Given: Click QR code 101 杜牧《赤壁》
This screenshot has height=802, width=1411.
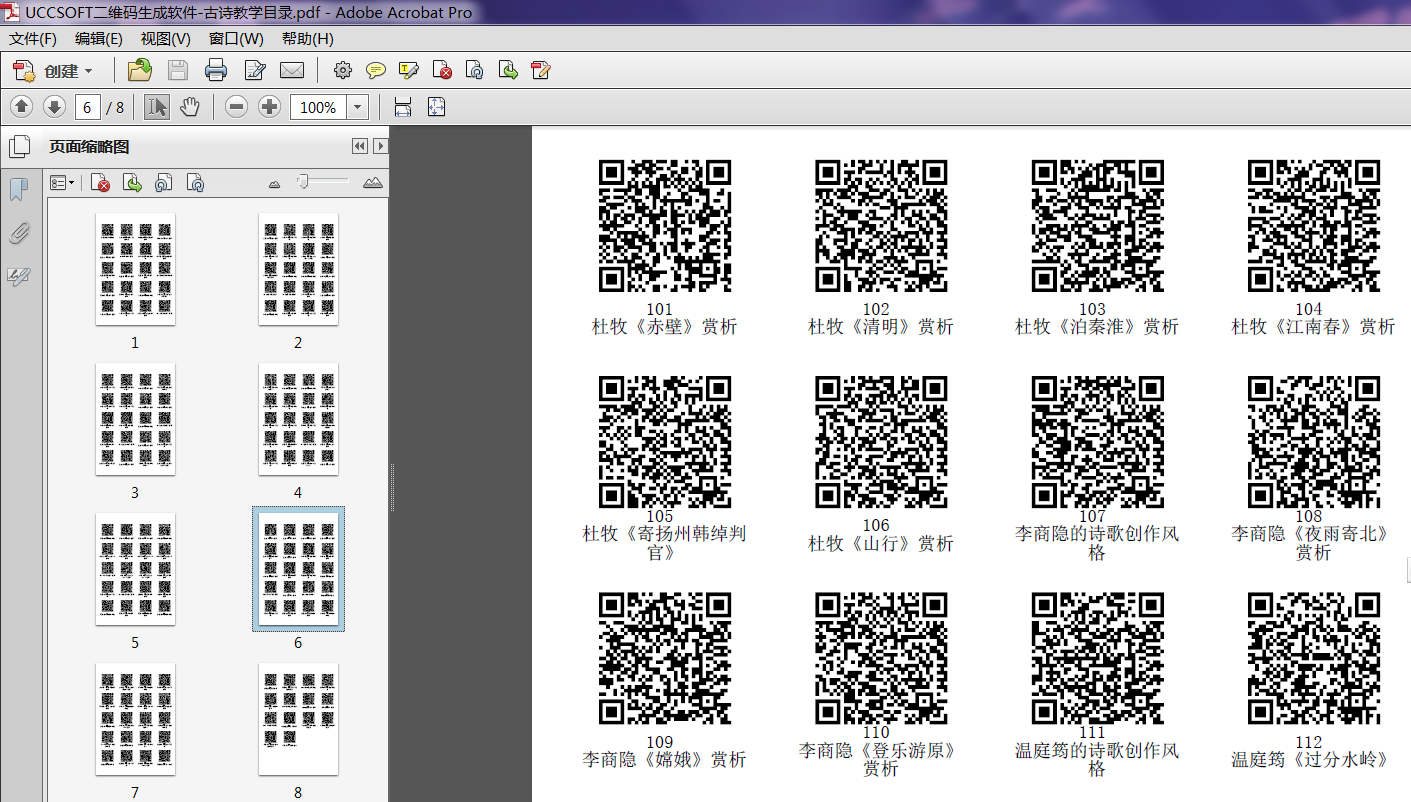Looking at the screenshot, I should click(665, 226).
